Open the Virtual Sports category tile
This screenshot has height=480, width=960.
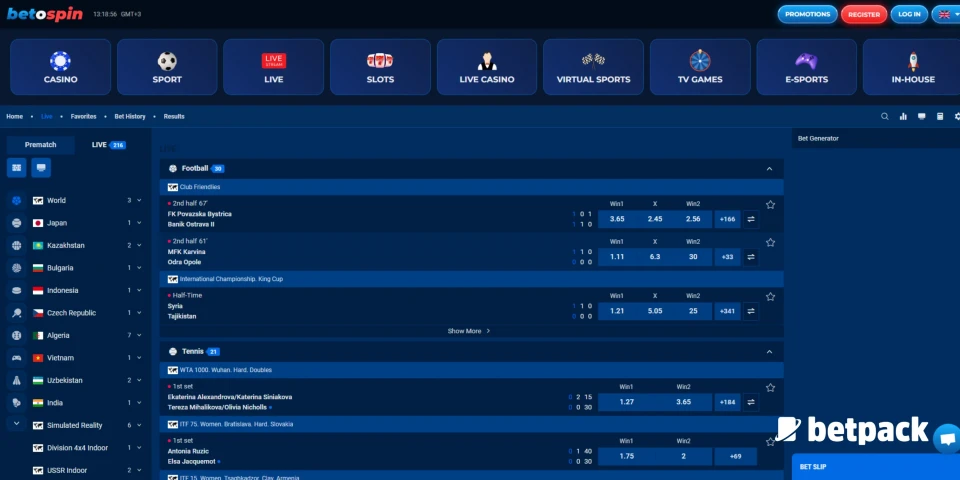click(593, 67)
